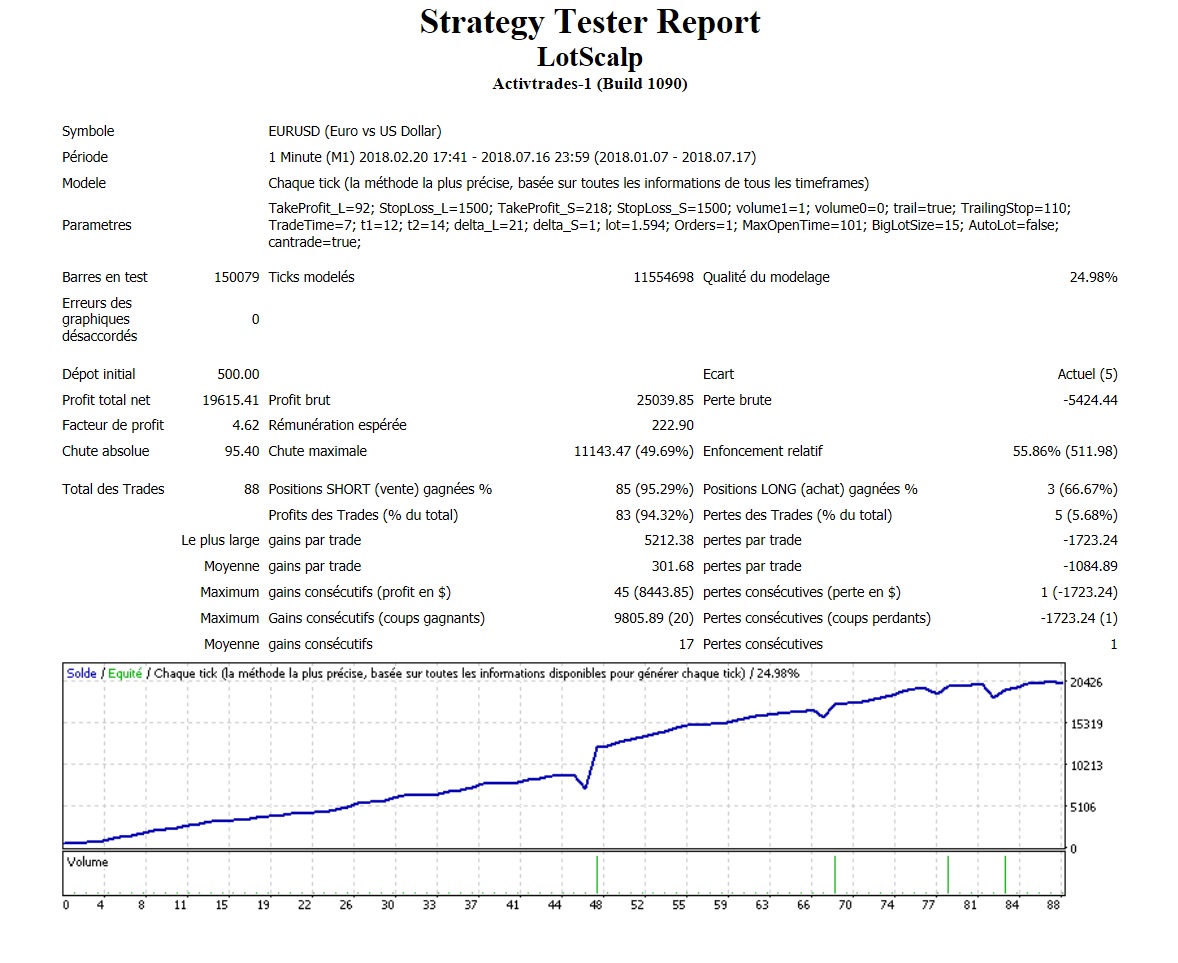Click the green 'Equité' legend label
This screenshot has height=963, width=1178.
[x=125, y=674]
